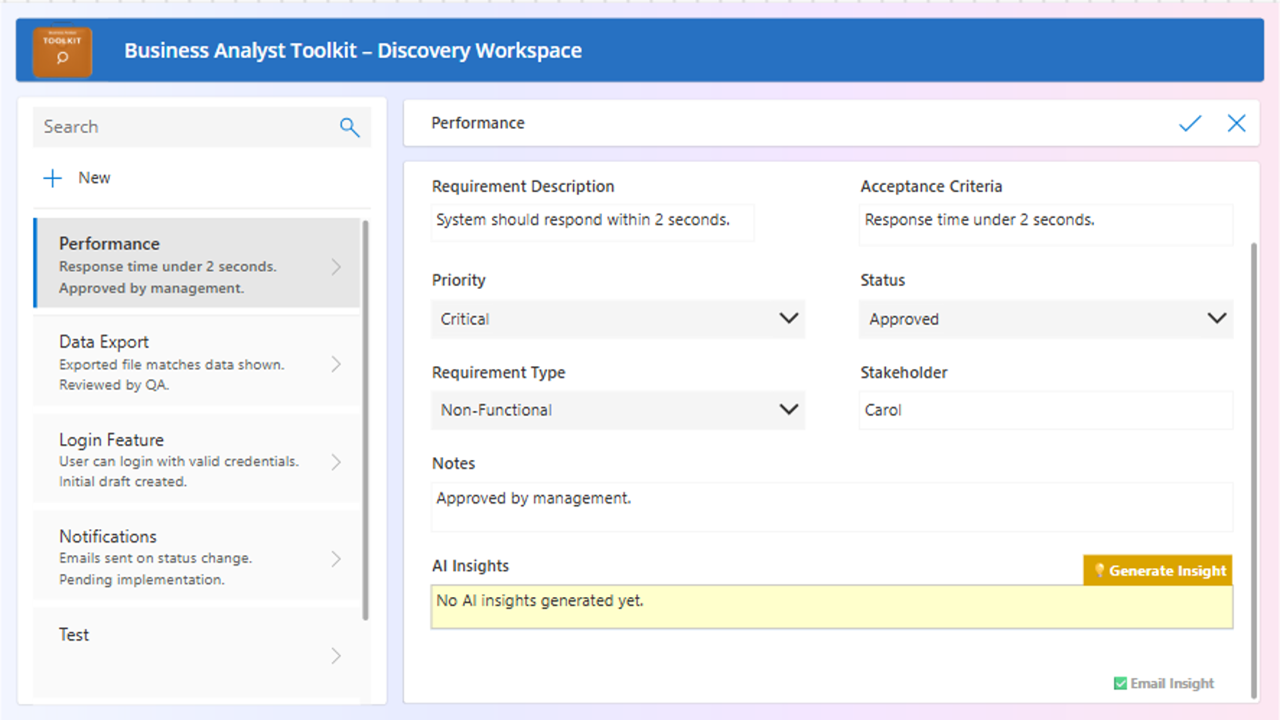Viewport: 1280px width, 720px height.
Task: Edit the Stakeholder field containing Carol
Action: [1046, 410]
